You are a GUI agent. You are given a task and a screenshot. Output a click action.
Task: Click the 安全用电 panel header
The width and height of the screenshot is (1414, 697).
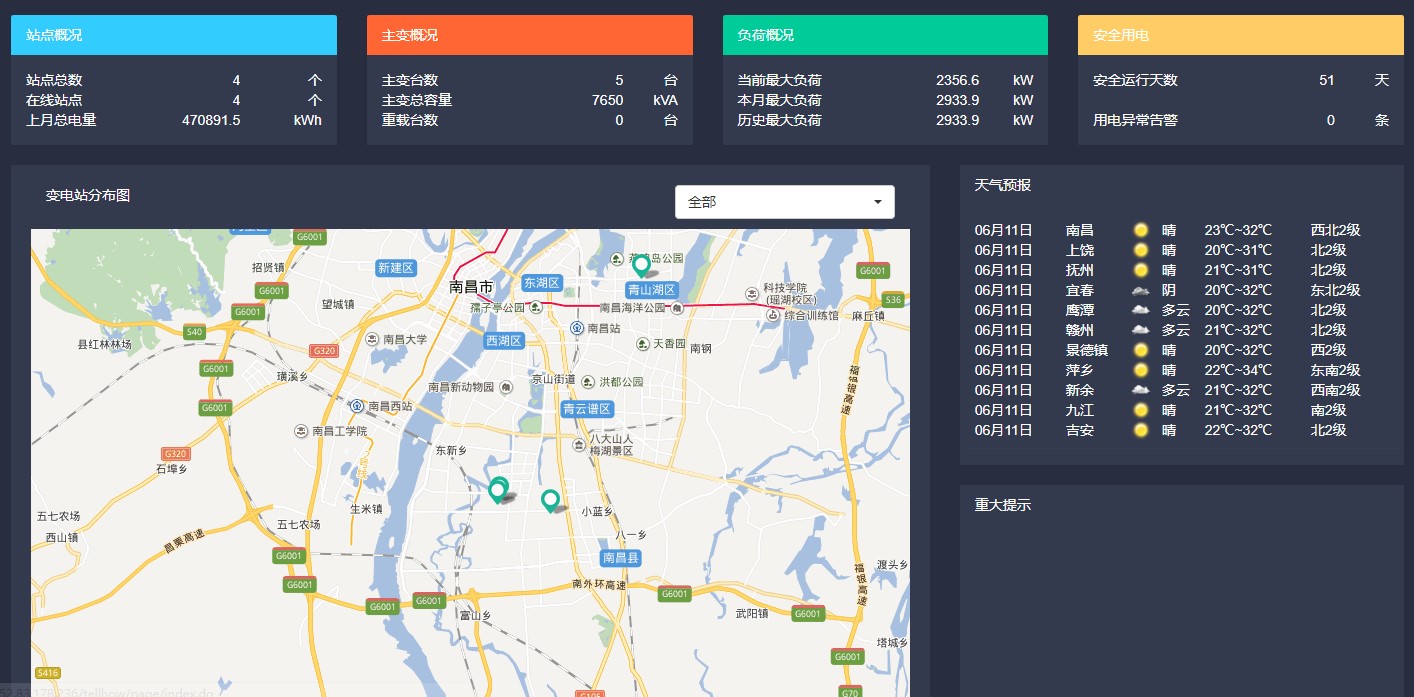point(1240,35)
